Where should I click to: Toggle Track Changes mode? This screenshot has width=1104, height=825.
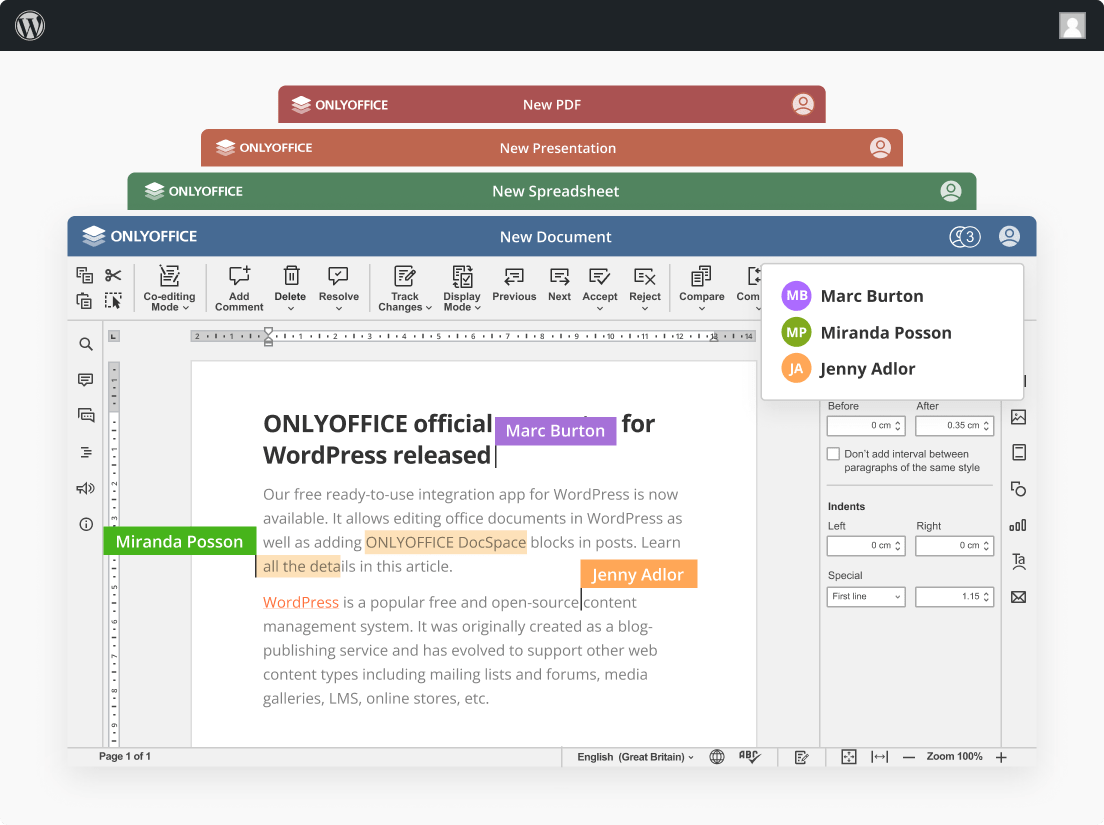pos(404,287)
